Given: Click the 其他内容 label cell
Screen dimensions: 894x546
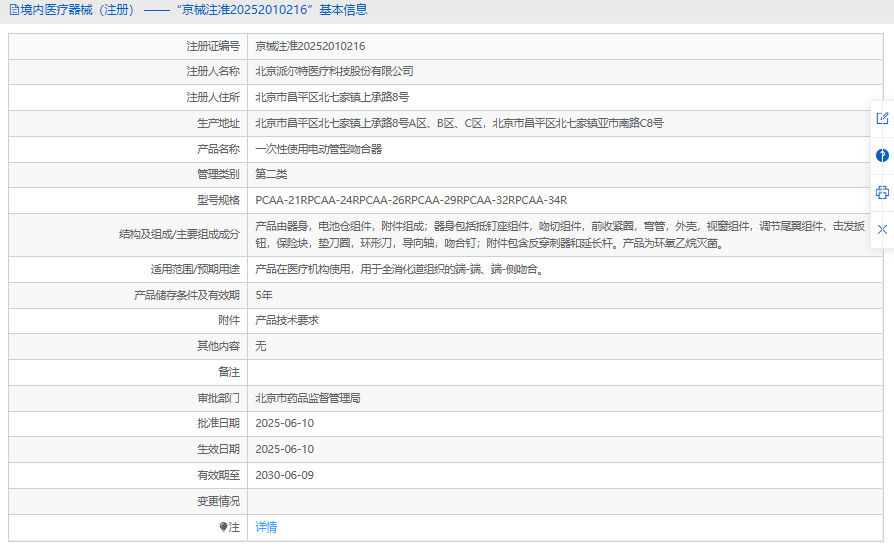Looking at the screenshot, I should tap(128, 346).
